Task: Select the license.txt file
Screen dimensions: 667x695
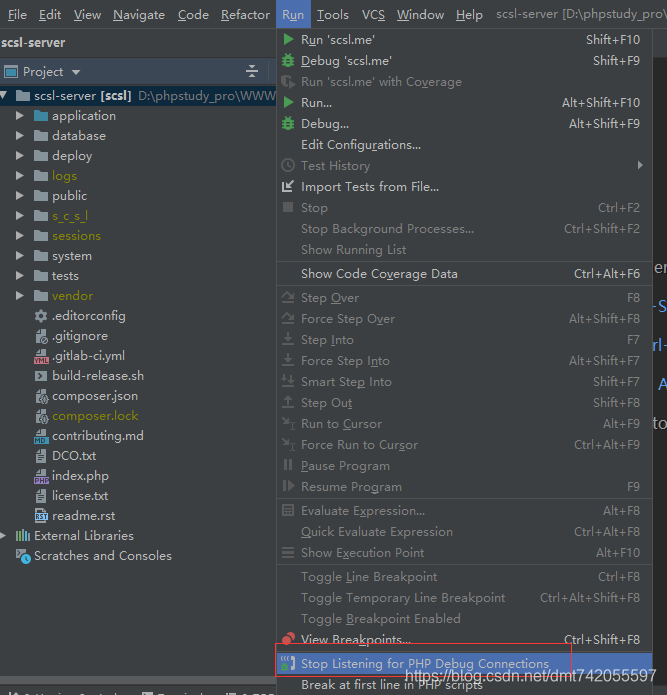Action: click(x=80, y=496)
